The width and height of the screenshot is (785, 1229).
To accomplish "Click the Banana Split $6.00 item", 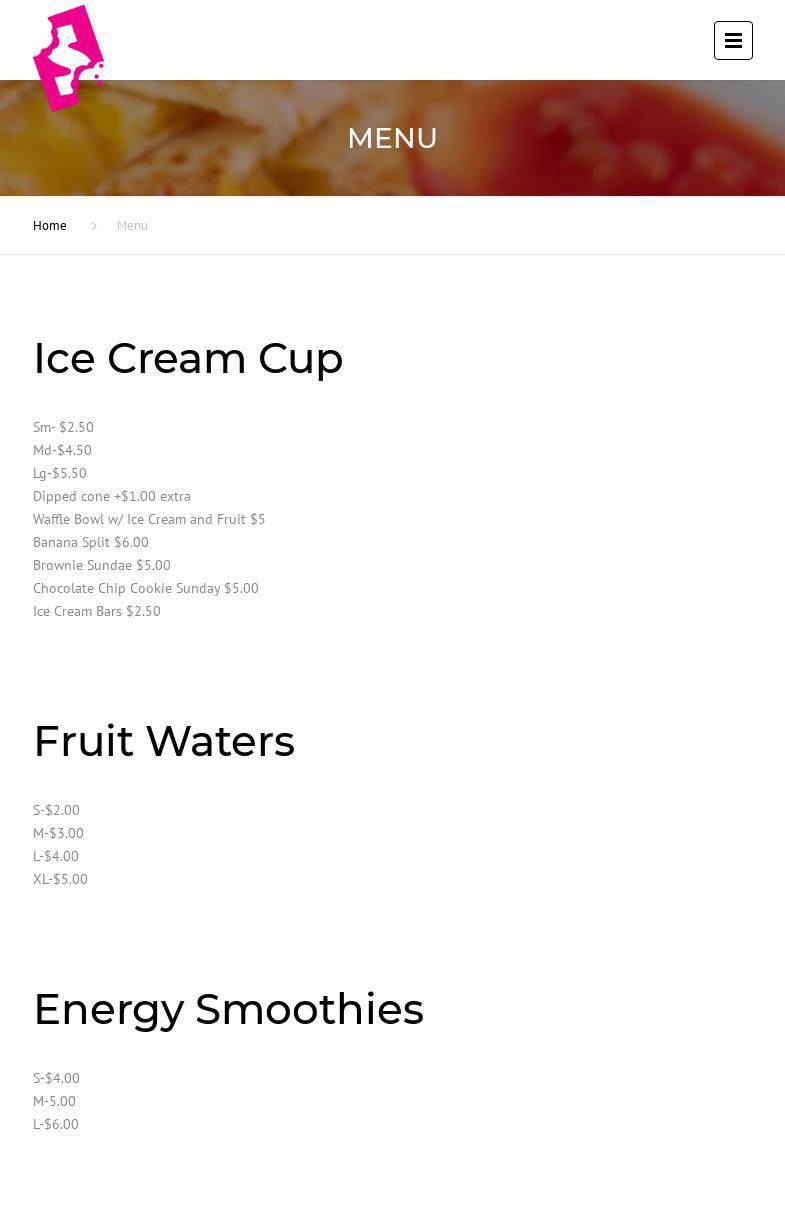I will [x=91, y=542].
